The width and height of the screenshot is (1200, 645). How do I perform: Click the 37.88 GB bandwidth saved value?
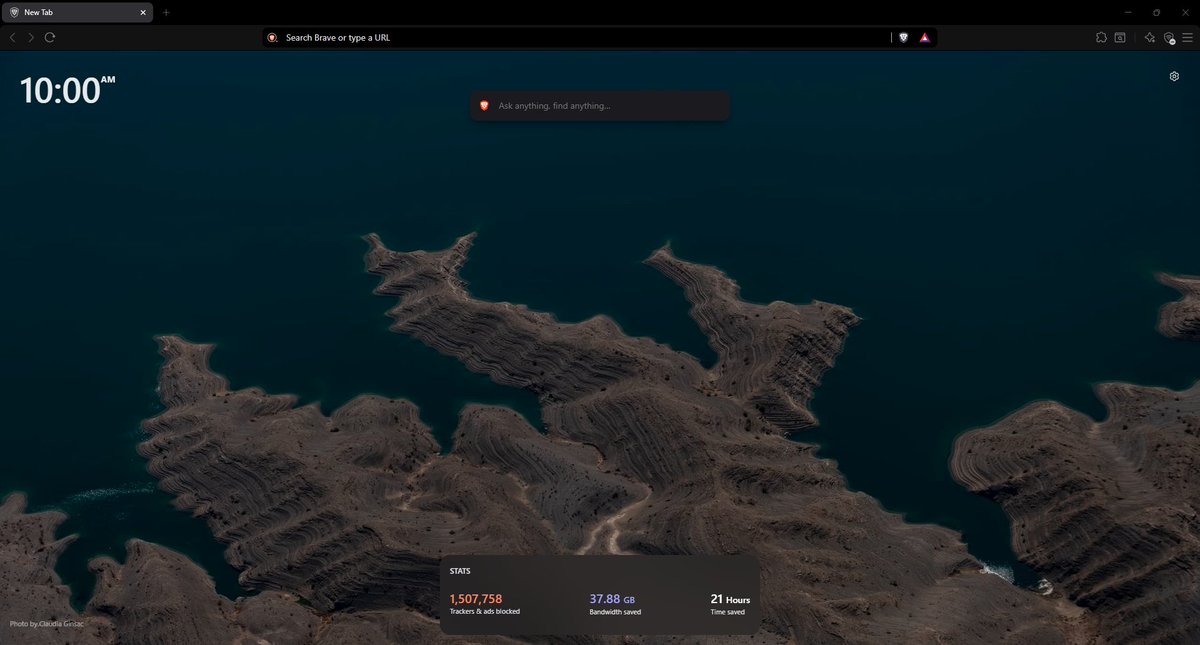[612, 599]
